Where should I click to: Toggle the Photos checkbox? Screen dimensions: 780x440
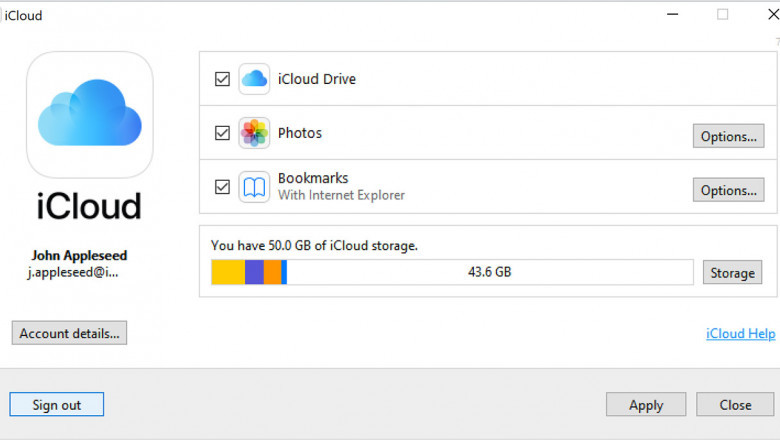click(222, 133)
